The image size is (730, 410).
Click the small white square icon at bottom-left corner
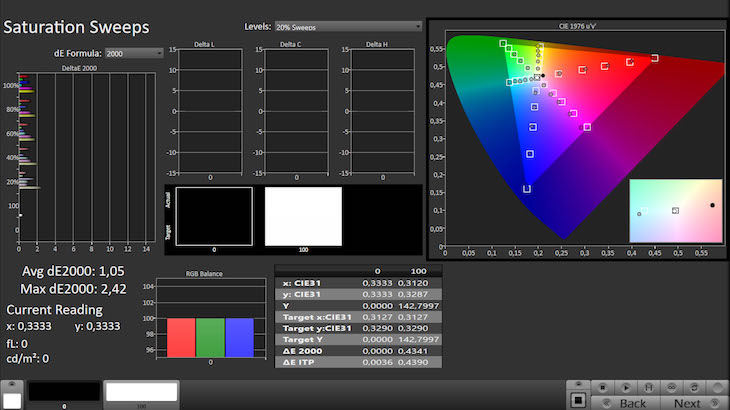[x=12, y=399]
